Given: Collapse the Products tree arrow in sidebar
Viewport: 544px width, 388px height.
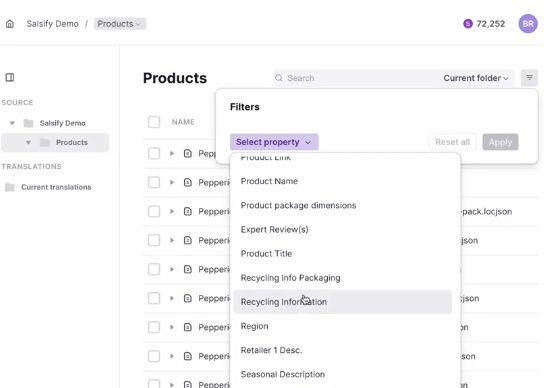Looking at the screenshot, I should pos(28,142).
